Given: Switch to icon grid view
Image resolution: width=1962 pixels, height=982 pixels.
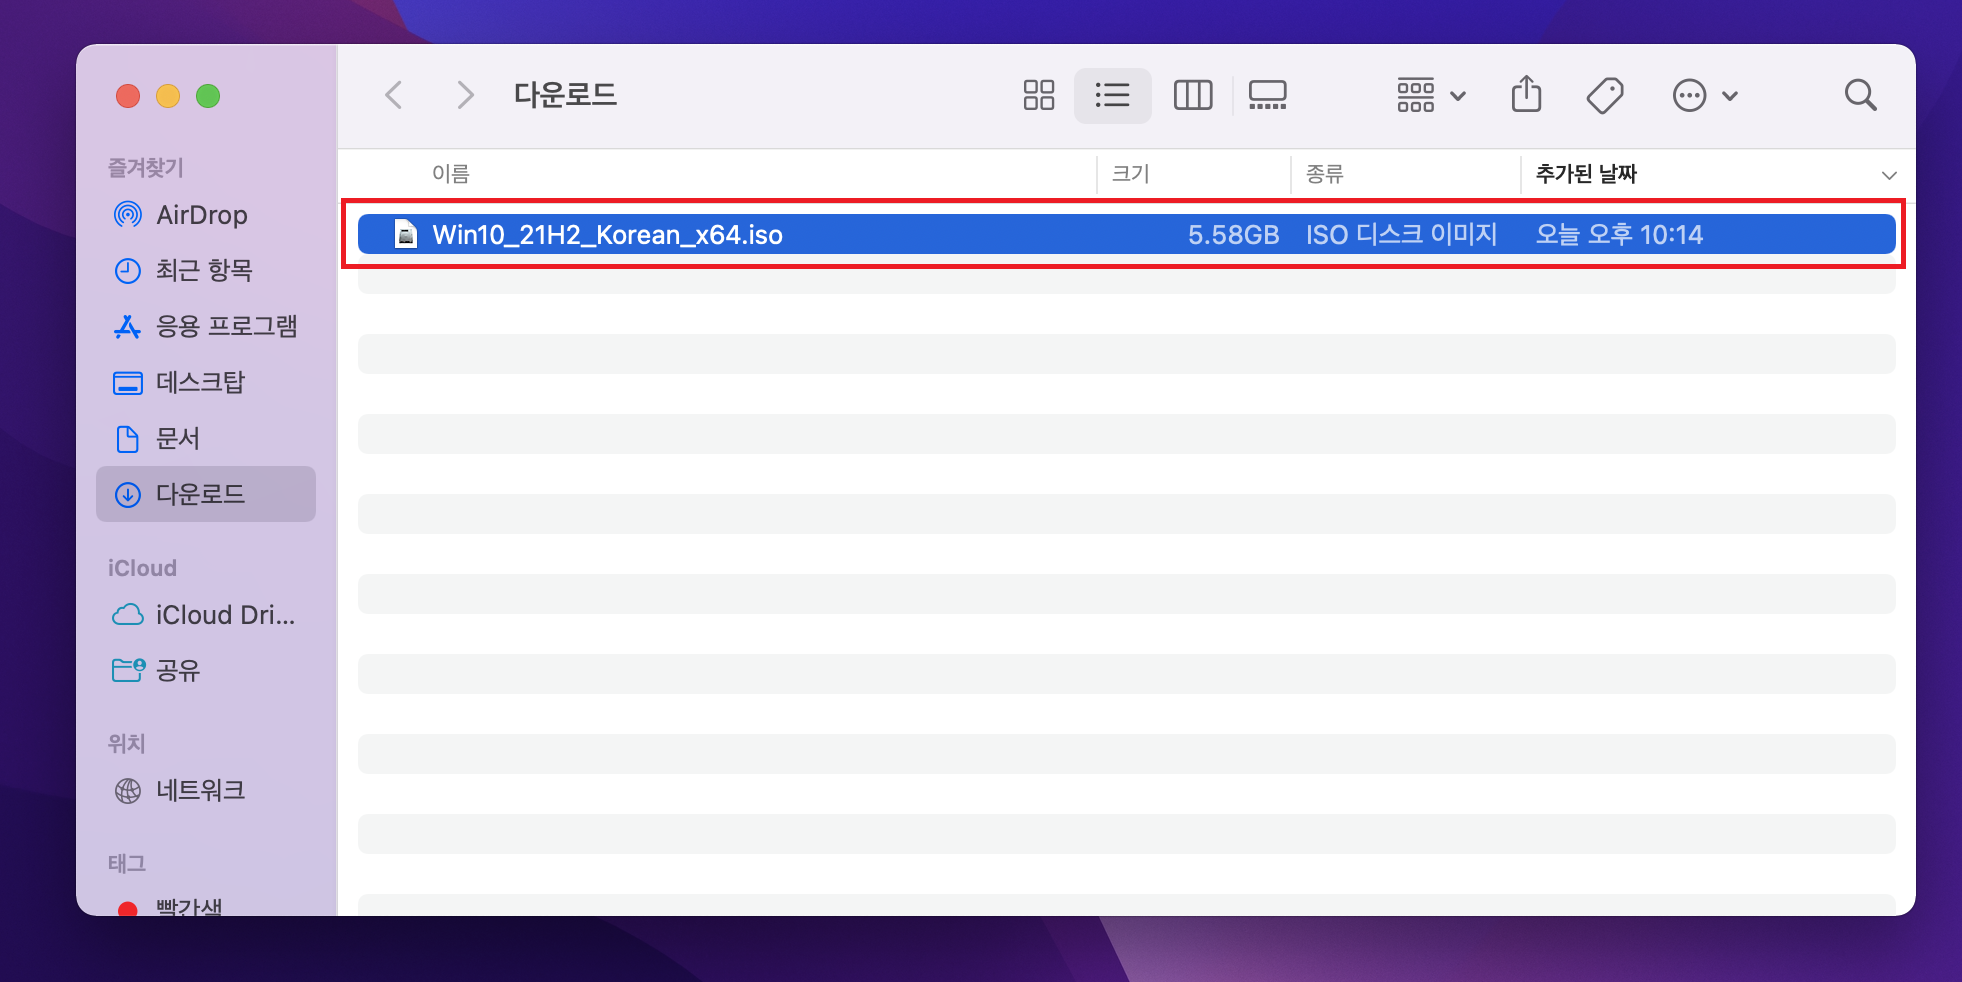Looking at the screenshot, I should click(1039, 95).
